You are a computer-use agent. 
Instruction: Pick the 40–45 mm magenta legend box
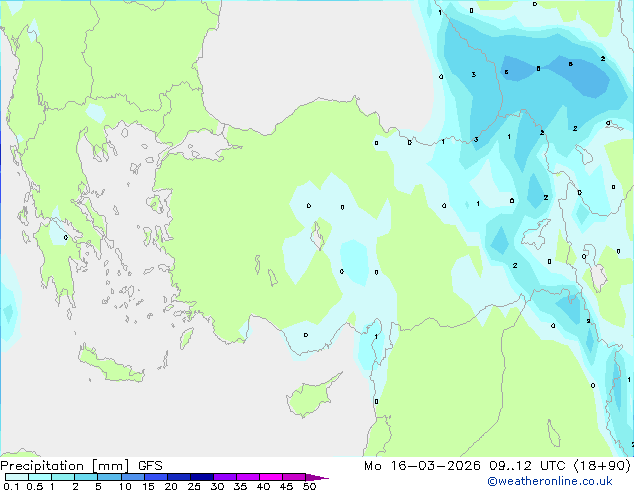271,477
